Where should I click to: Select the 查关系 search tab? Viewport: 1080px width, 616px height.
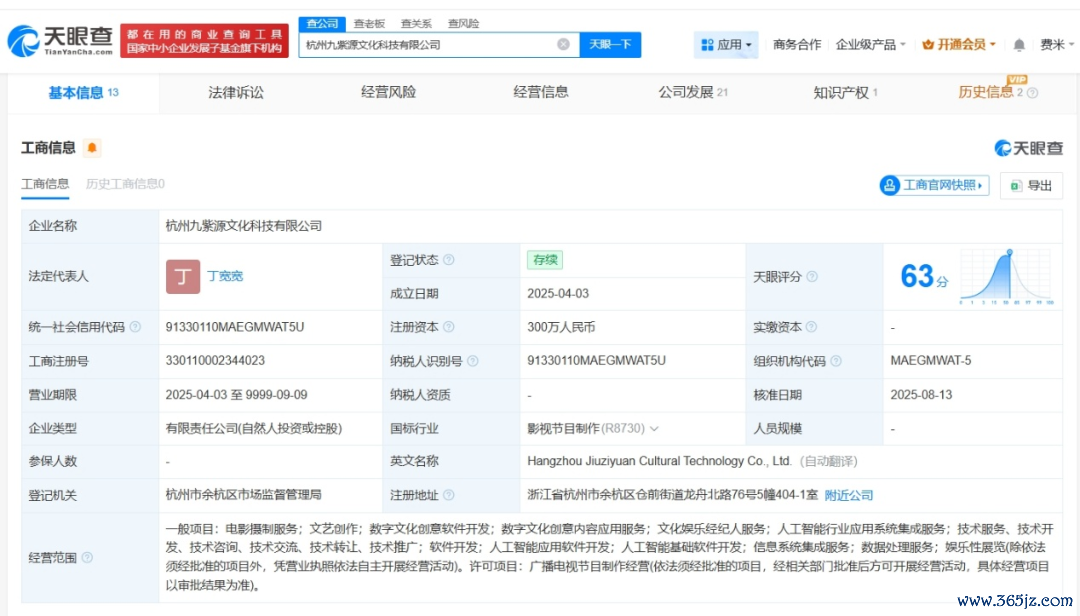(416, 23)
